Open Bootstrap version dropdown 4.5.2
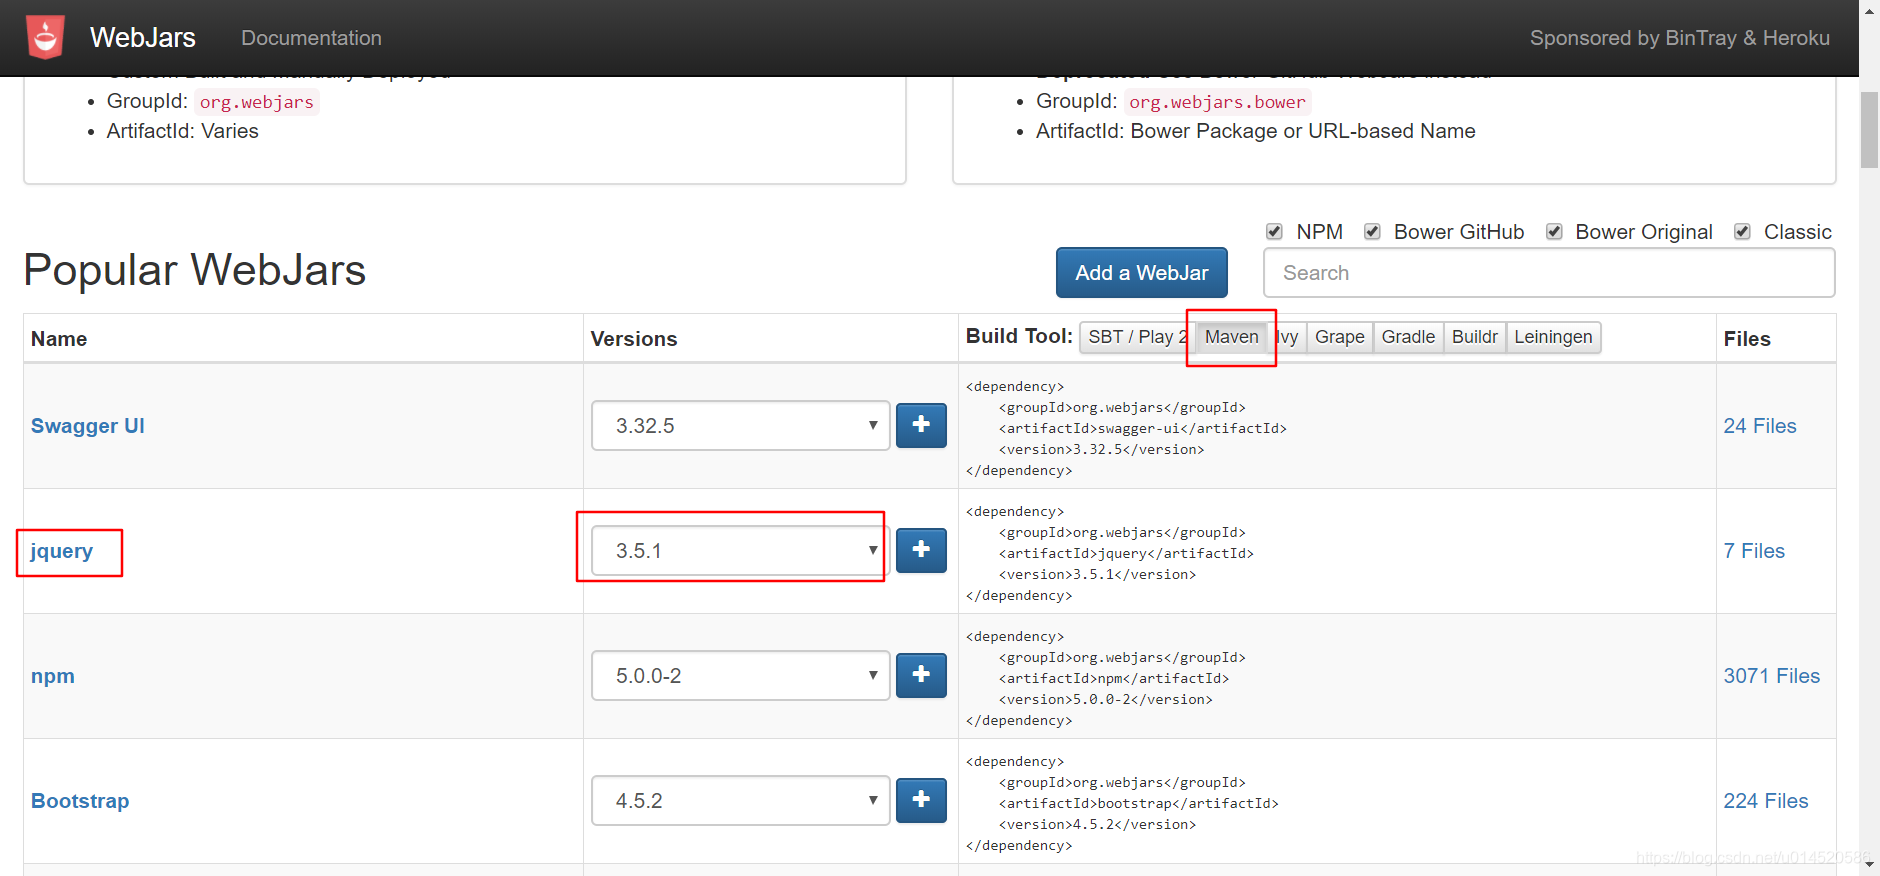The height and width of the screenshot is (876, 1880). (740, 801)
